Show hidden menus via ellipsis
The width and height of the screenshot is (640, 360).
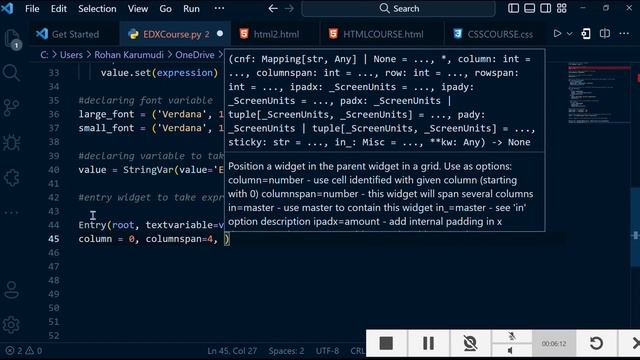pyautogui.click(x=219, y=9)
